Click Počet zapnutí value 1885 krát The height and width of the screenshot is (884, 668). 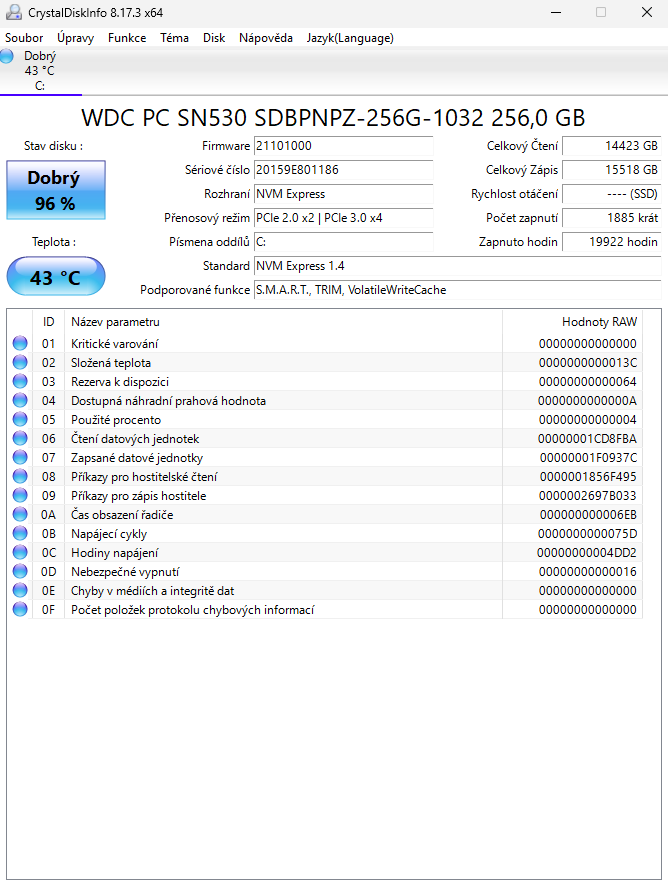tap(612, 218)
